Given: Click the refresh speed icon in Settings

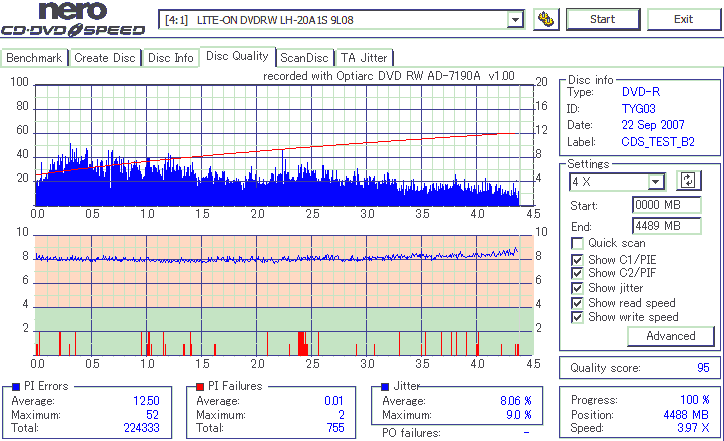Looking at the screenshot, I should [x=688, y=180].
